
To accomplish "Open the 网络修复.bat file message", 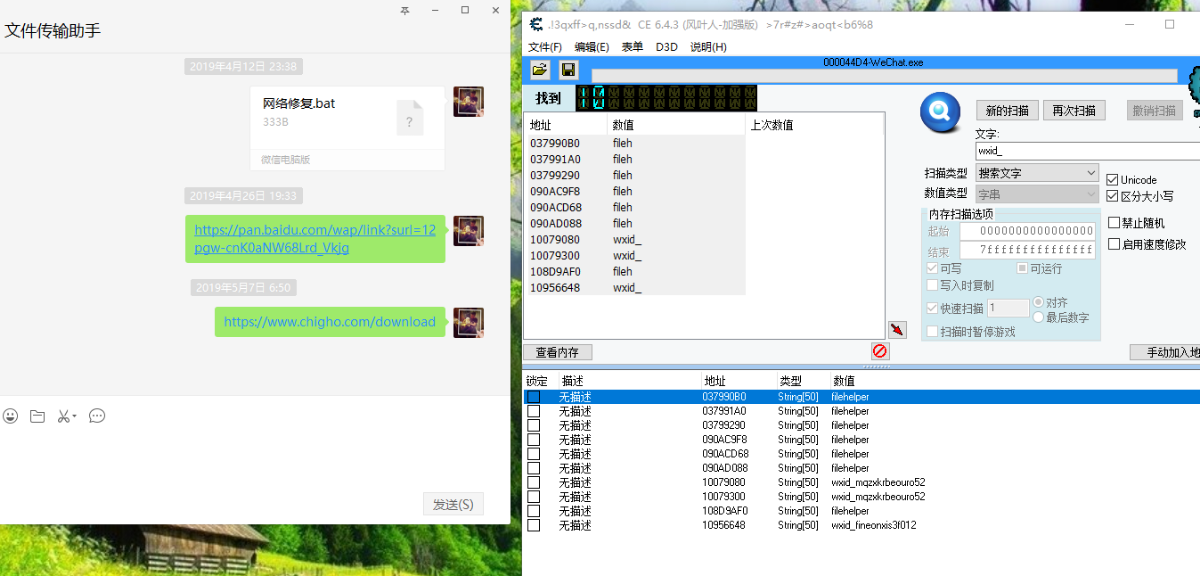I will 347,128.
